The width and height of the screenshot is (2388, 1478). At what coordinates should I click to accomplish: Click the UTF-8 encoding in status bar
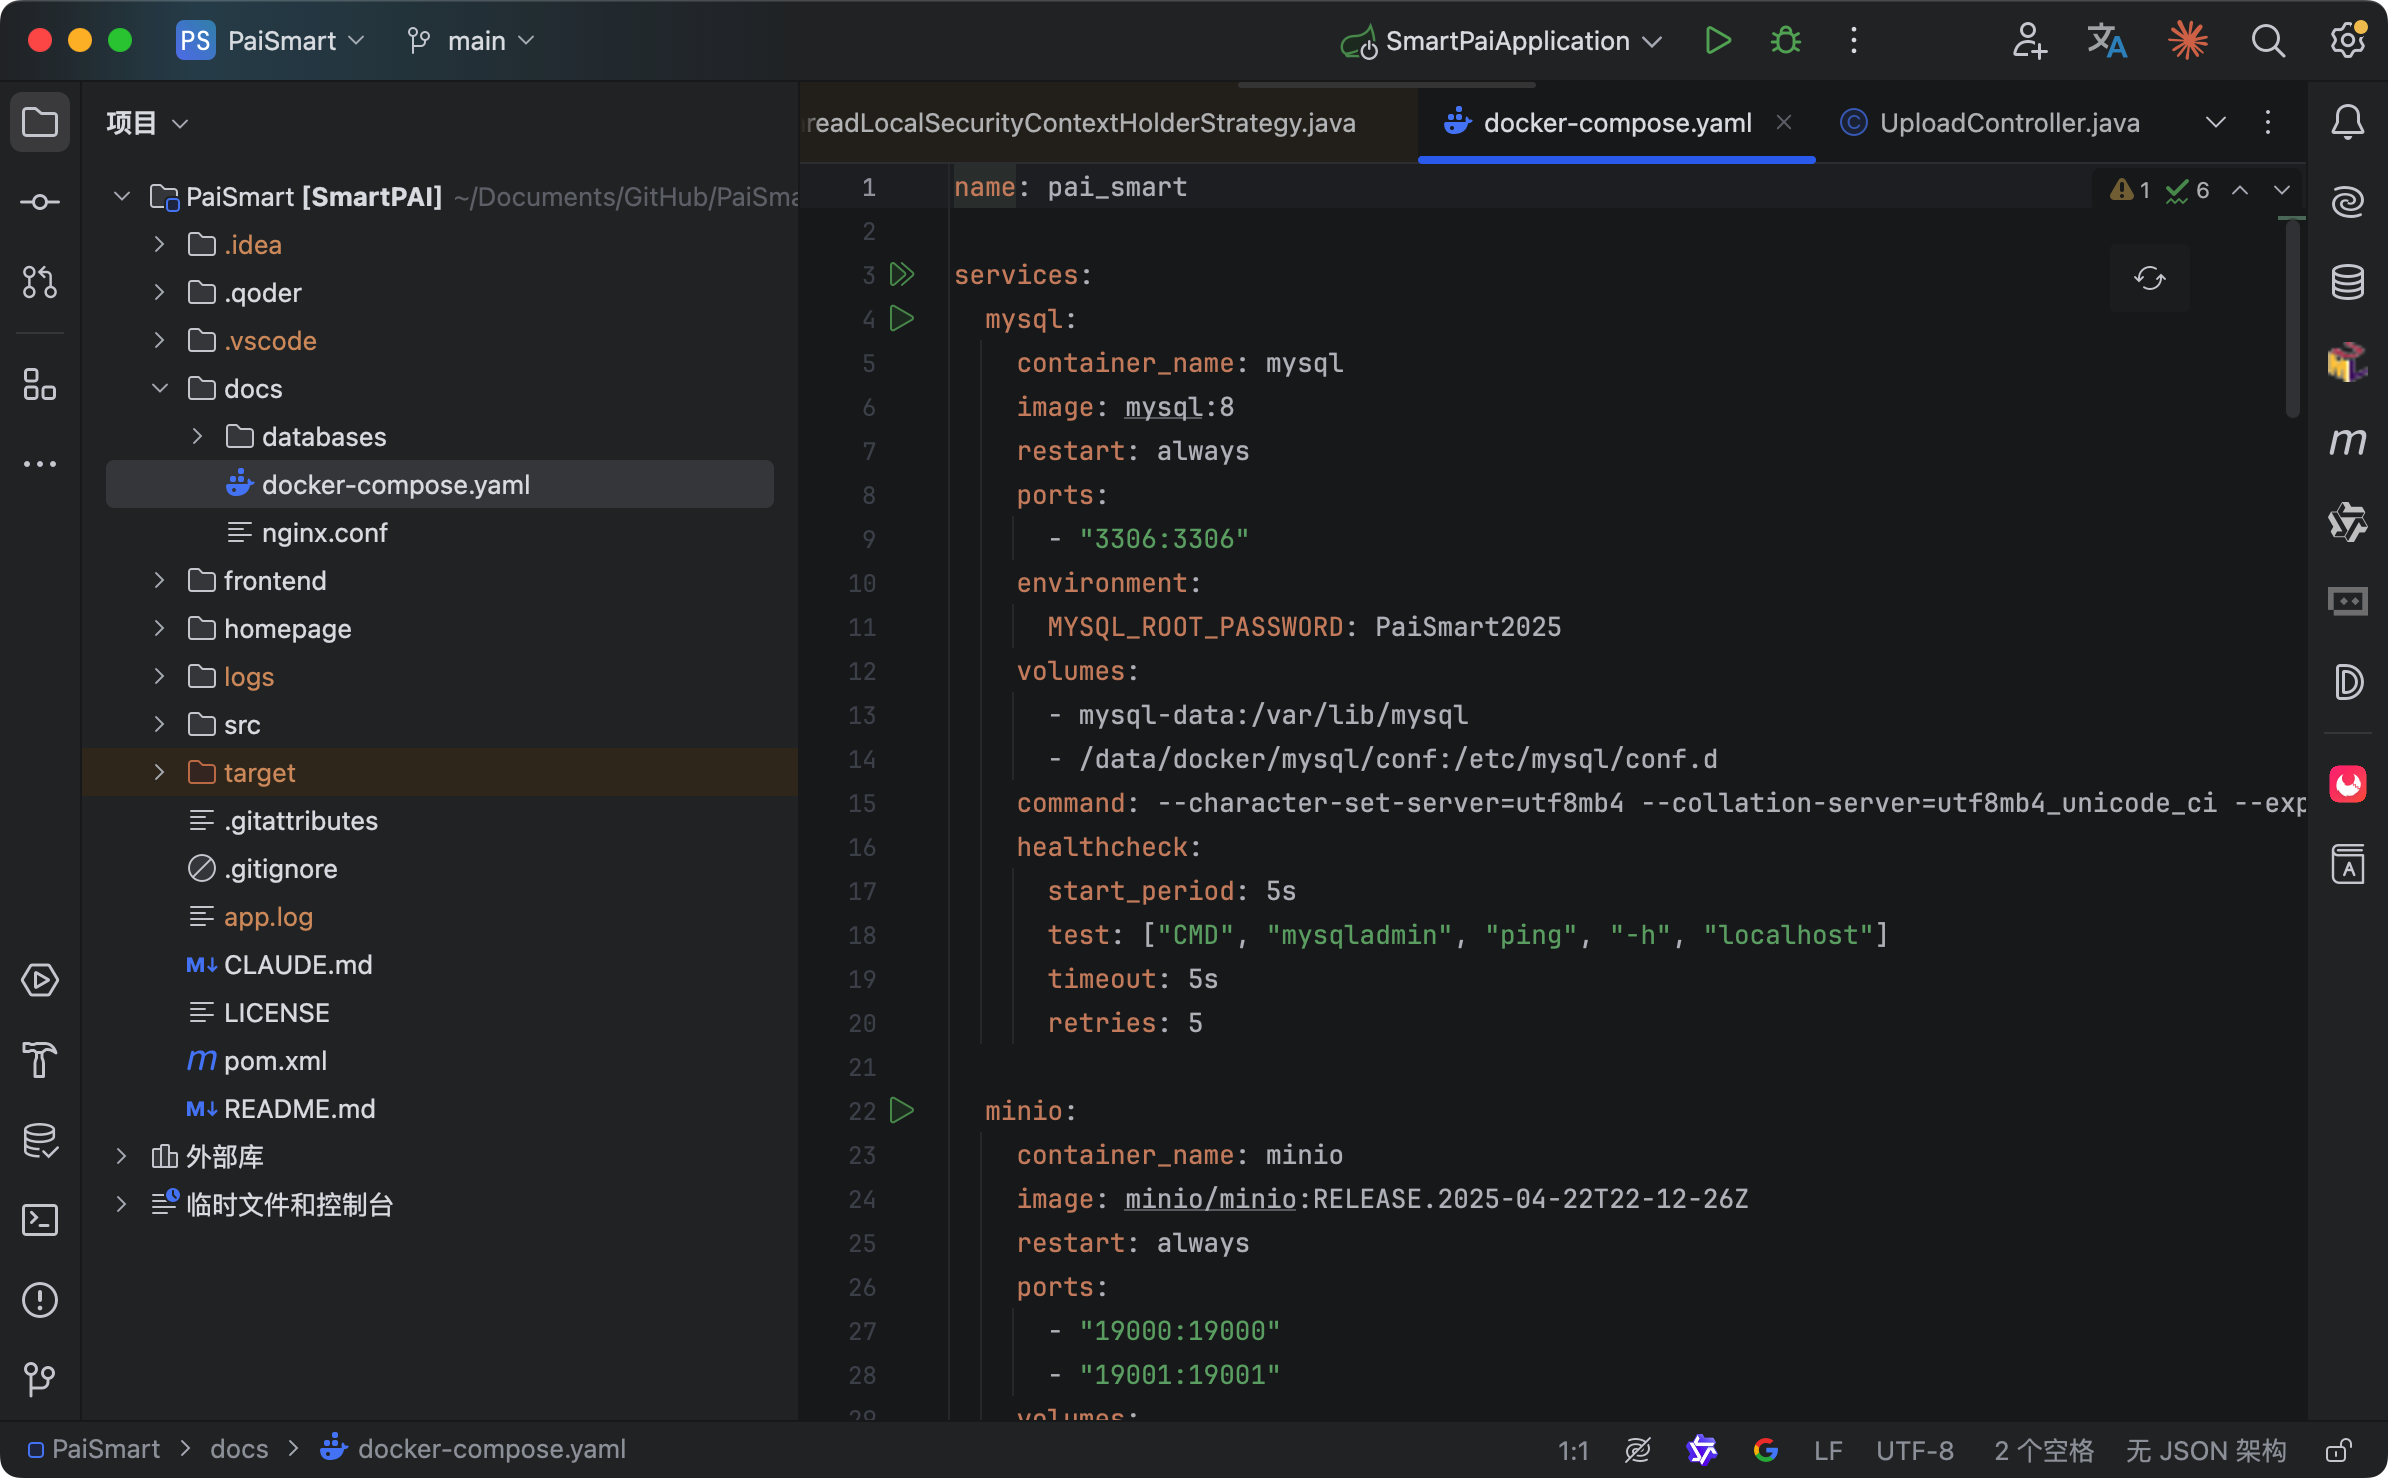(x=1914, y=1450)
